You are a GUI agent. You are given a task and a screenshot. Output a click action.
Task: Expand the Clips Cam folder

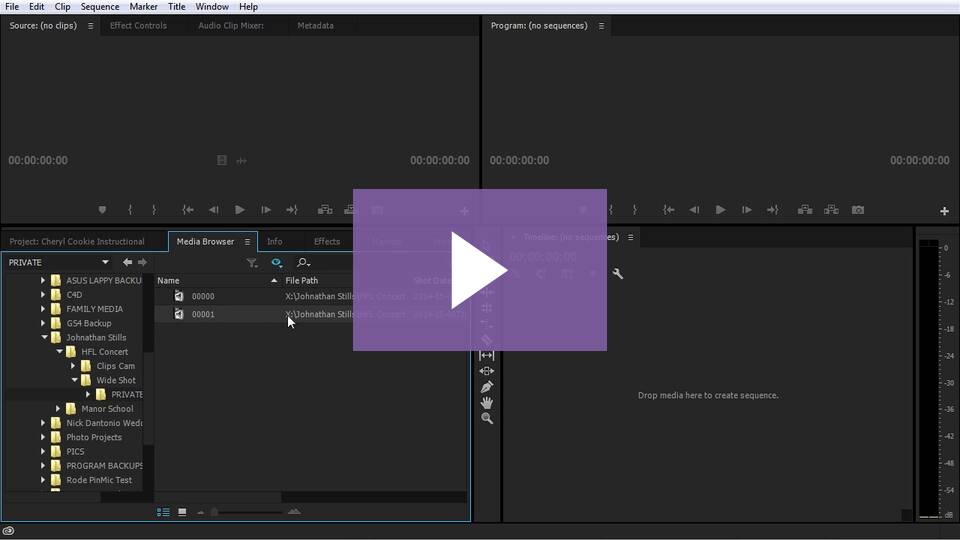[x=73, y=366]
